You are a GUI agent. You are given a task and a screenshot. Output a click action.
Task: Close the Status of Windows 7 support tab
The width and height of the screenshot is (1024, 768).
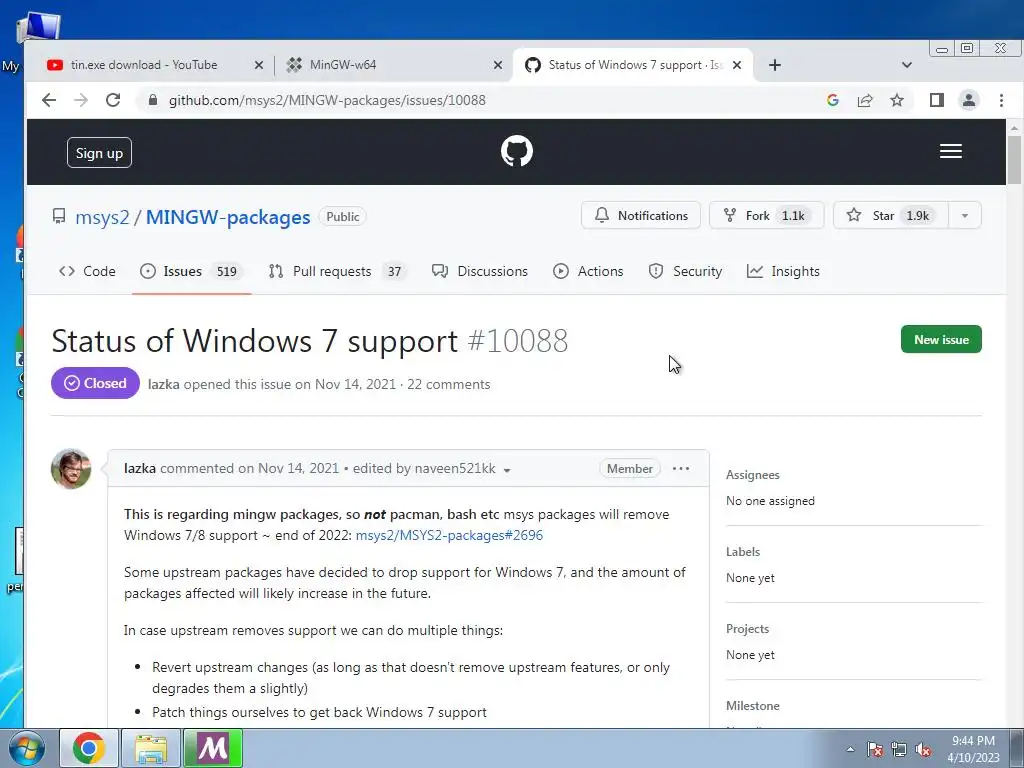click(x=737, y=65)
